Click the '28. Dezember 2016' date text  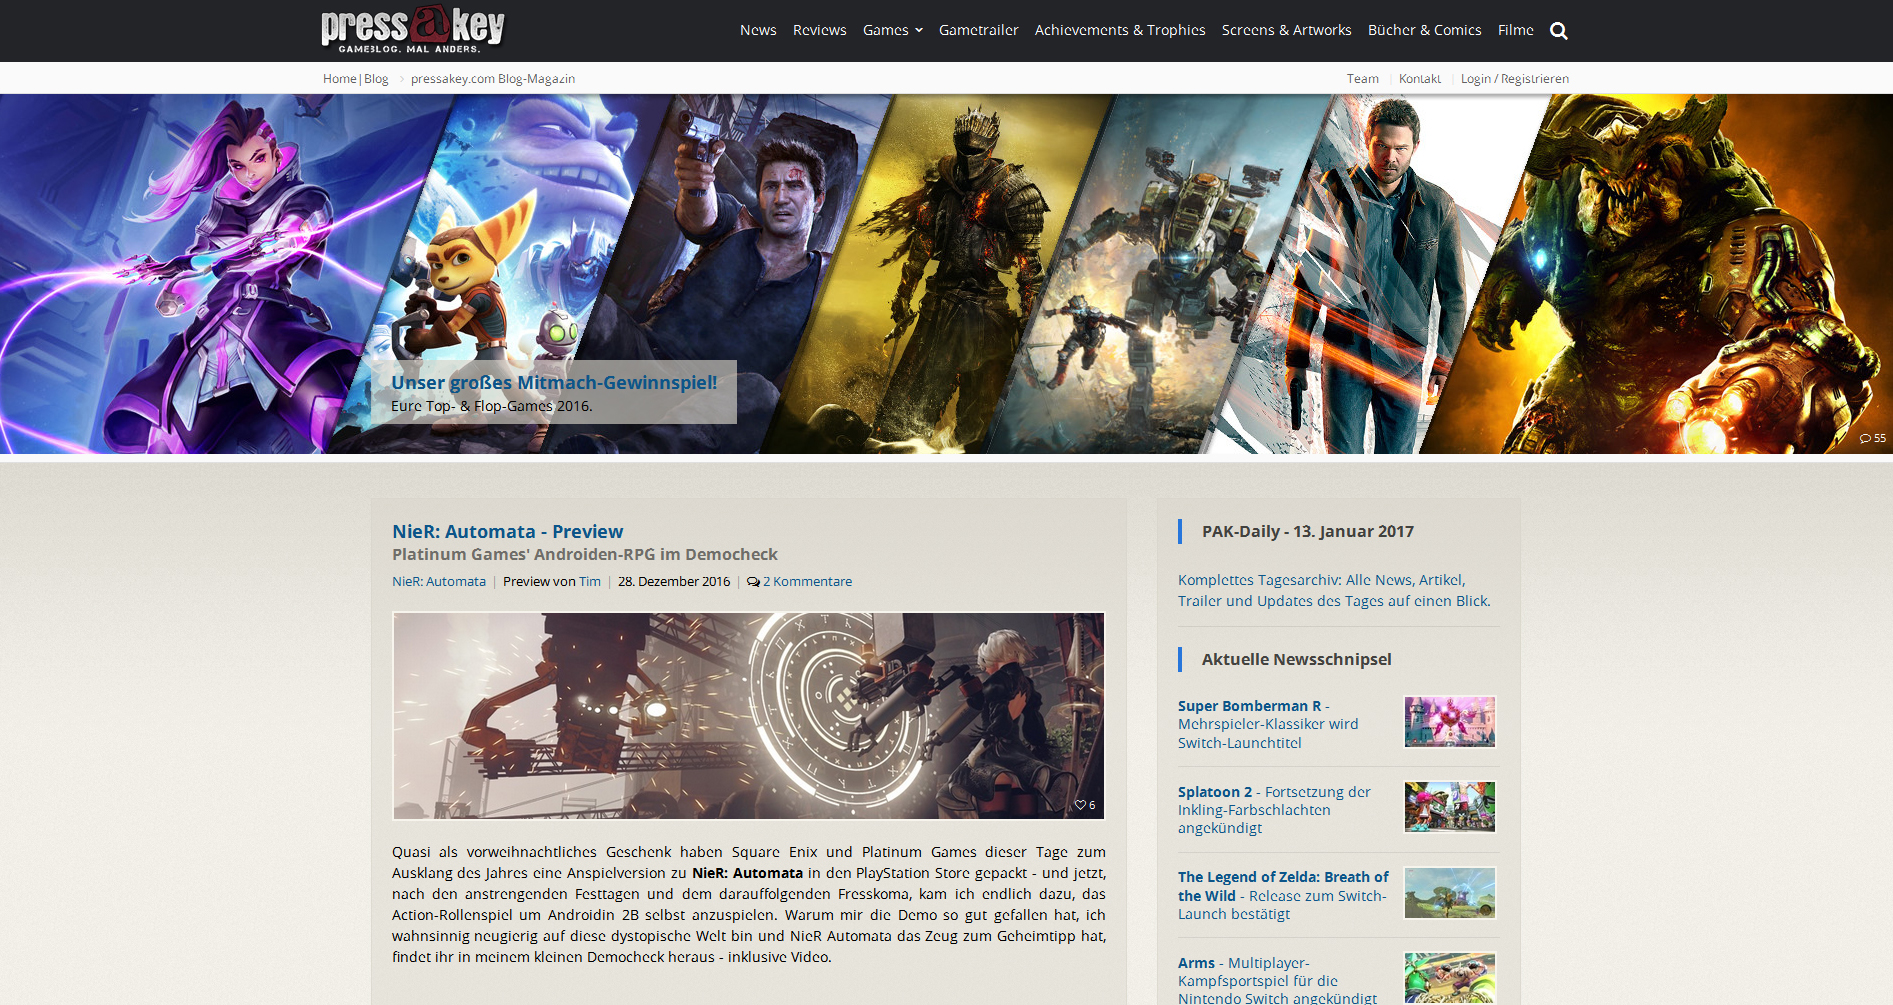[x=674, y=582]
